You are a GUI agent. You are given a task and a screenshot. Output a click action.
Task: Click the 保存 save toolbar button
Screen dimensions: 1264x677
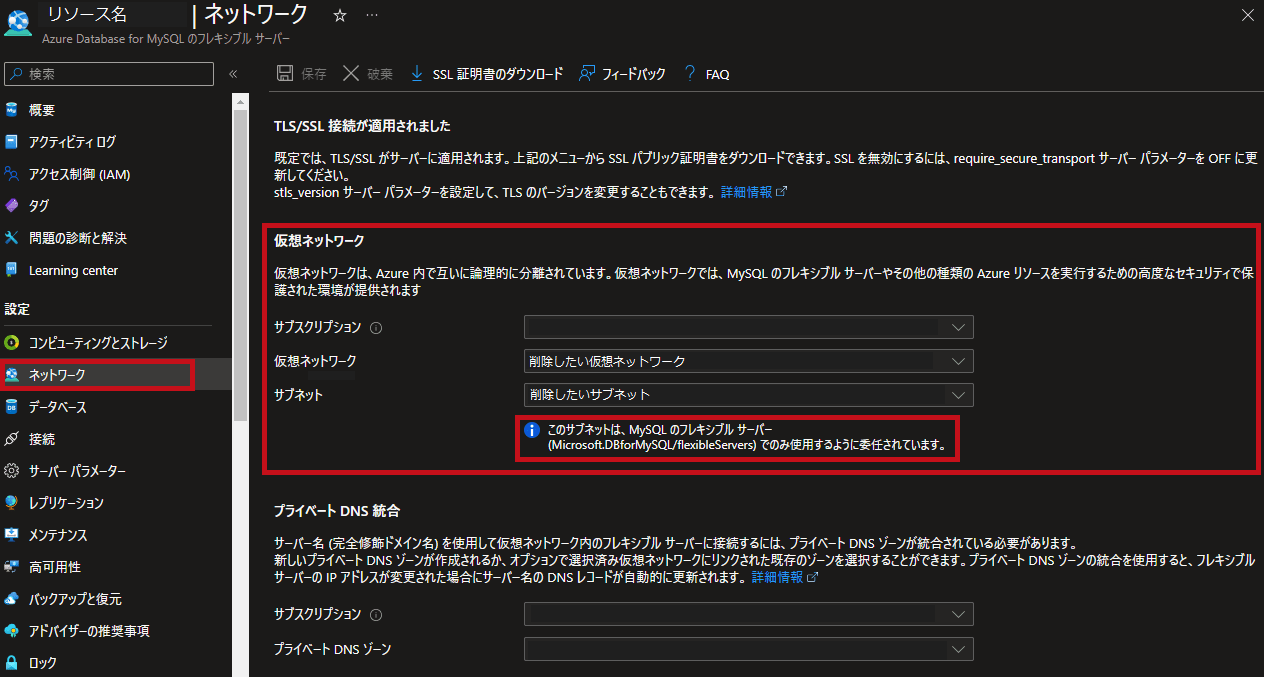[x=301, y=74]
